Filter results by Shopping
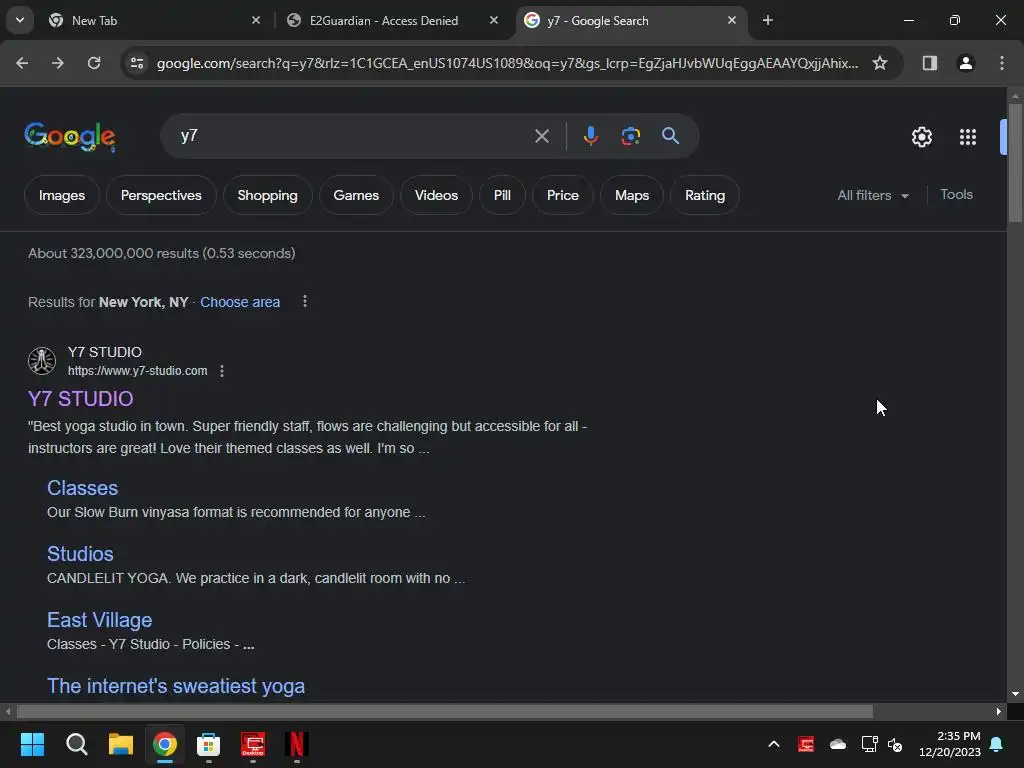Viewport: 1024px width, 768px height. click(x=268, y=195)
